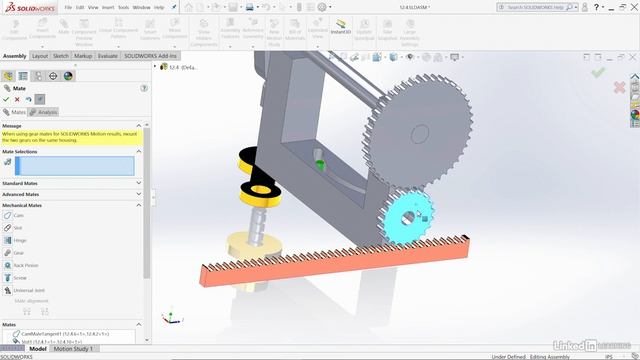
Task: Open the DisplayManager color sphere tab
Action: 68,76
